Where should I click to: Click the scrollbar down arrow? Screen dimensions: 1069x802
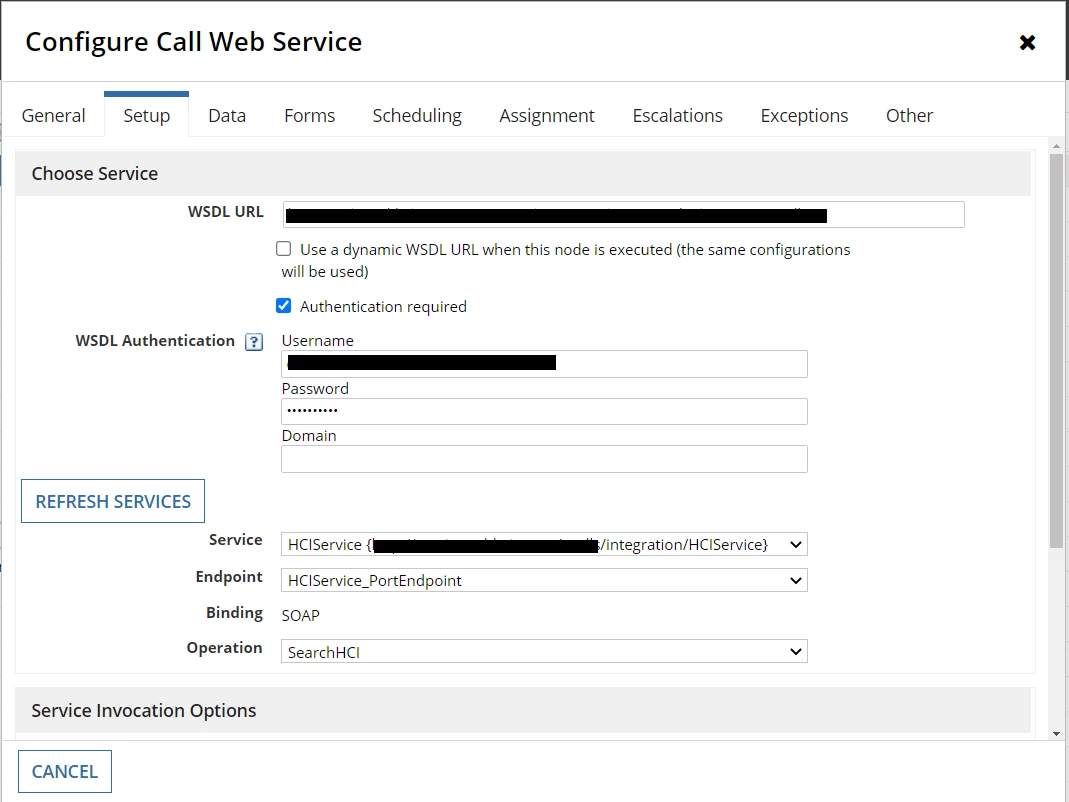coord(1056,734)
